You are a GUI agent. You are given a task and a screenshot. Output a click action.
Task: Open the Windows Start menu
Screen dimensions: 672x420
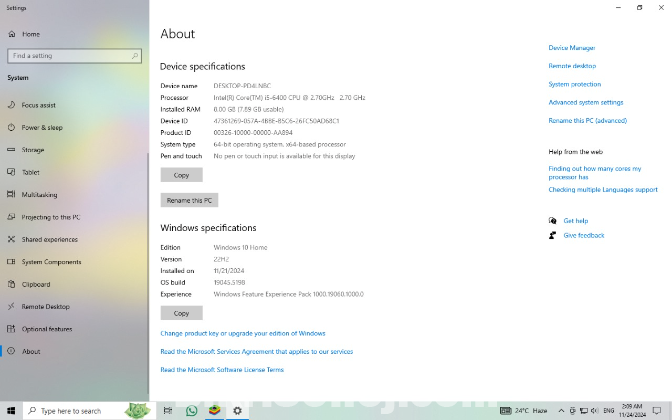(x=11, y=411)
